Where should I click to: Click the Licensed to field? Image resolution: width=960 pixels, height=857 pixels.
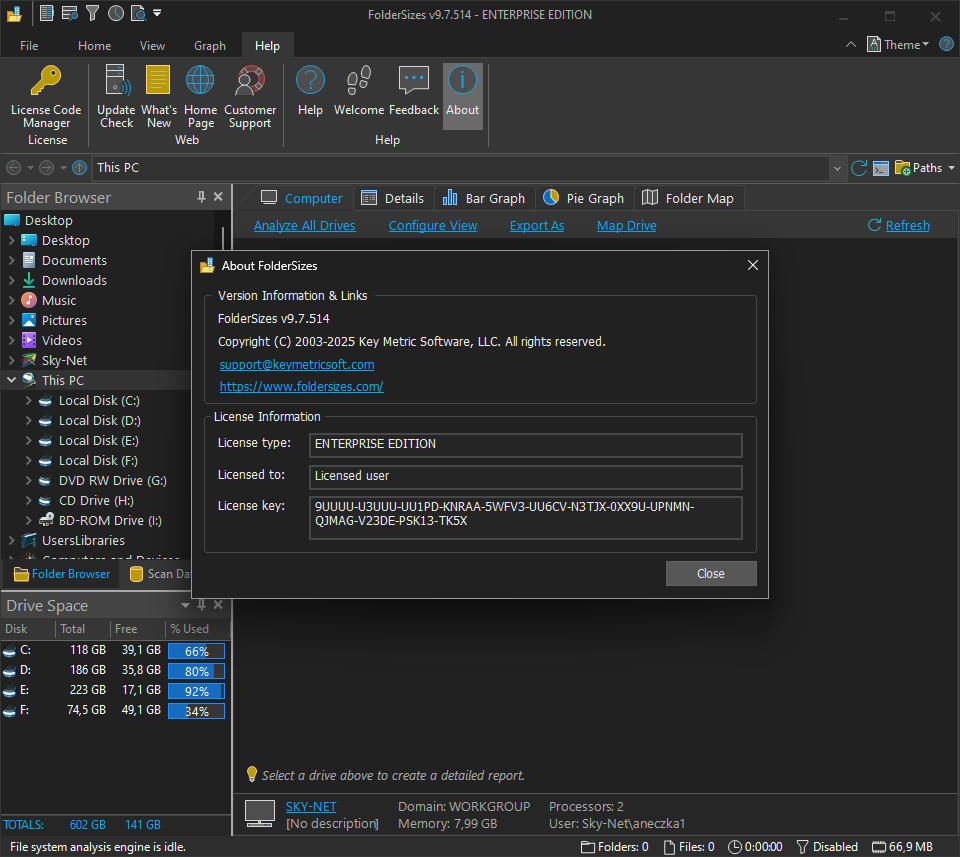pyautogui.click(x=525, y=477)
